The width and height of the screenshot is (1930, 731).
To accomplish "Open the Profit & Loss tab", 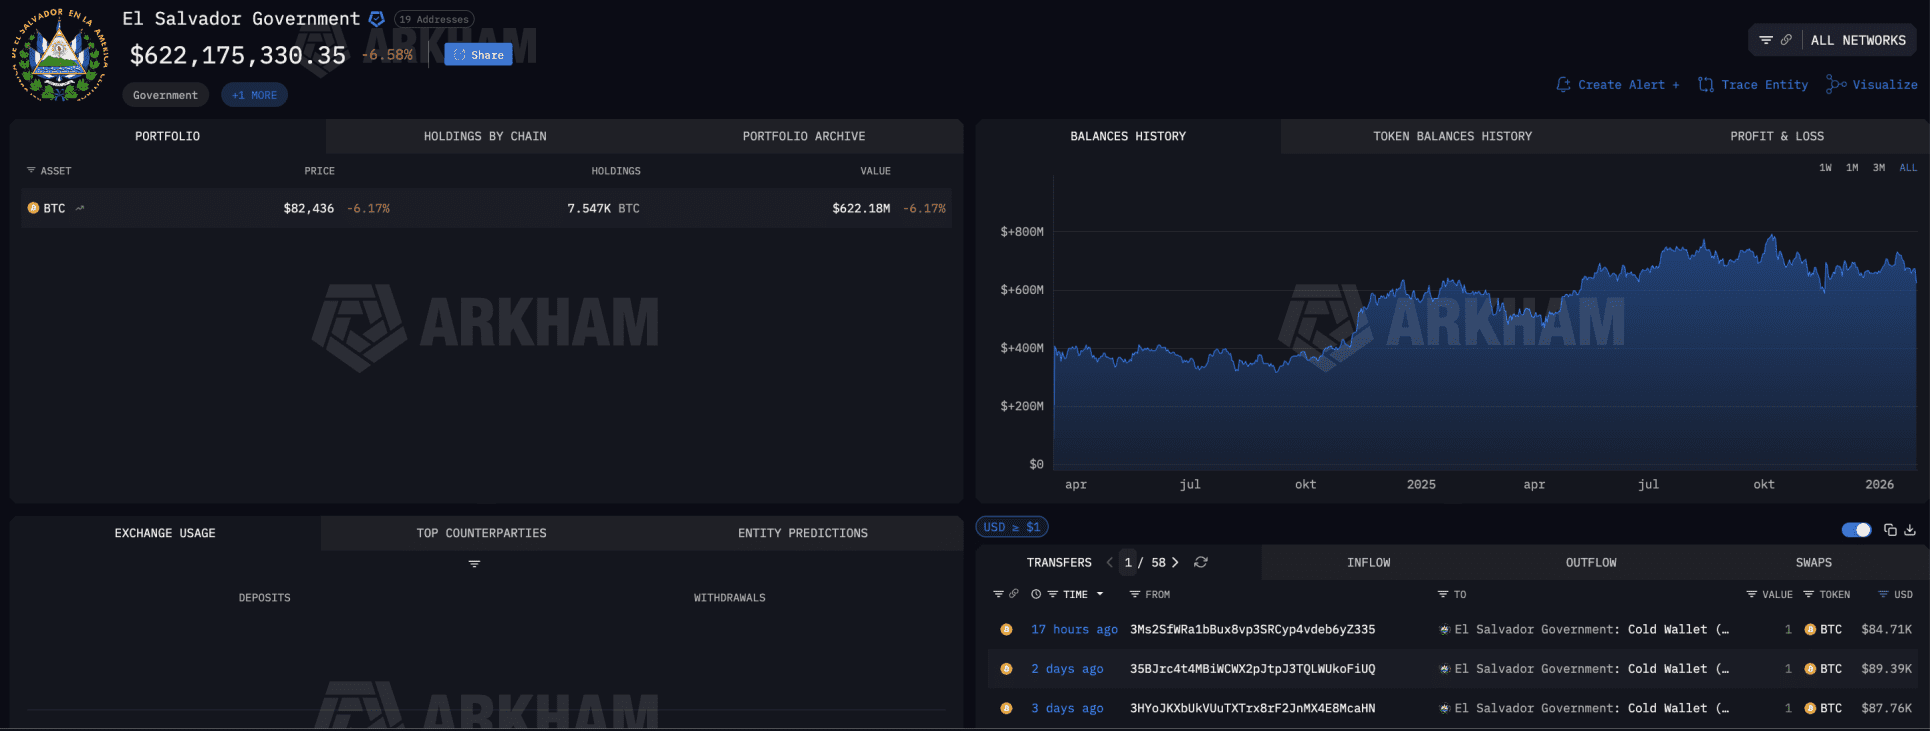I will coord(1776,136).
